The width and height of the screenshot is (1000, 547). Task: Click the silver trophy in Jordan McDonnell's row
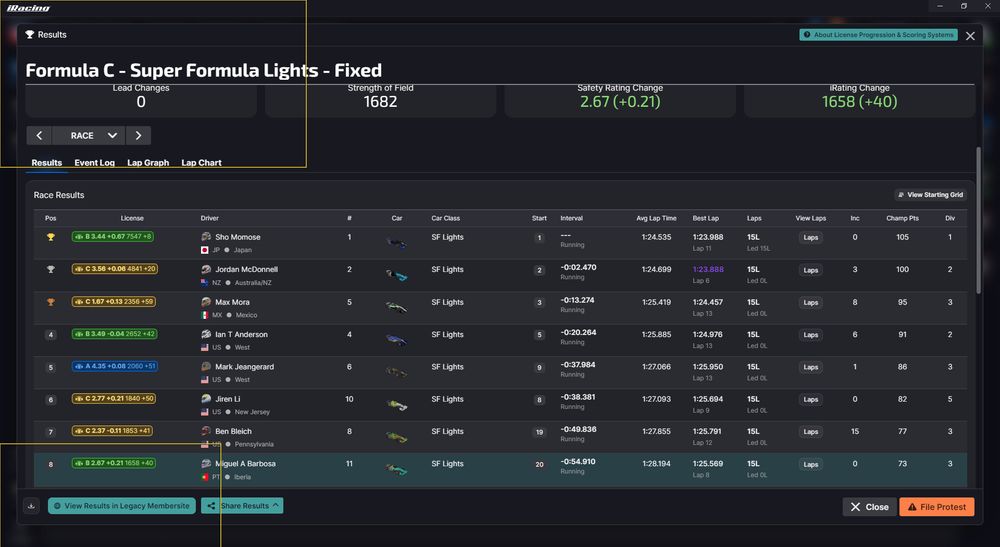tap(50, 269)
